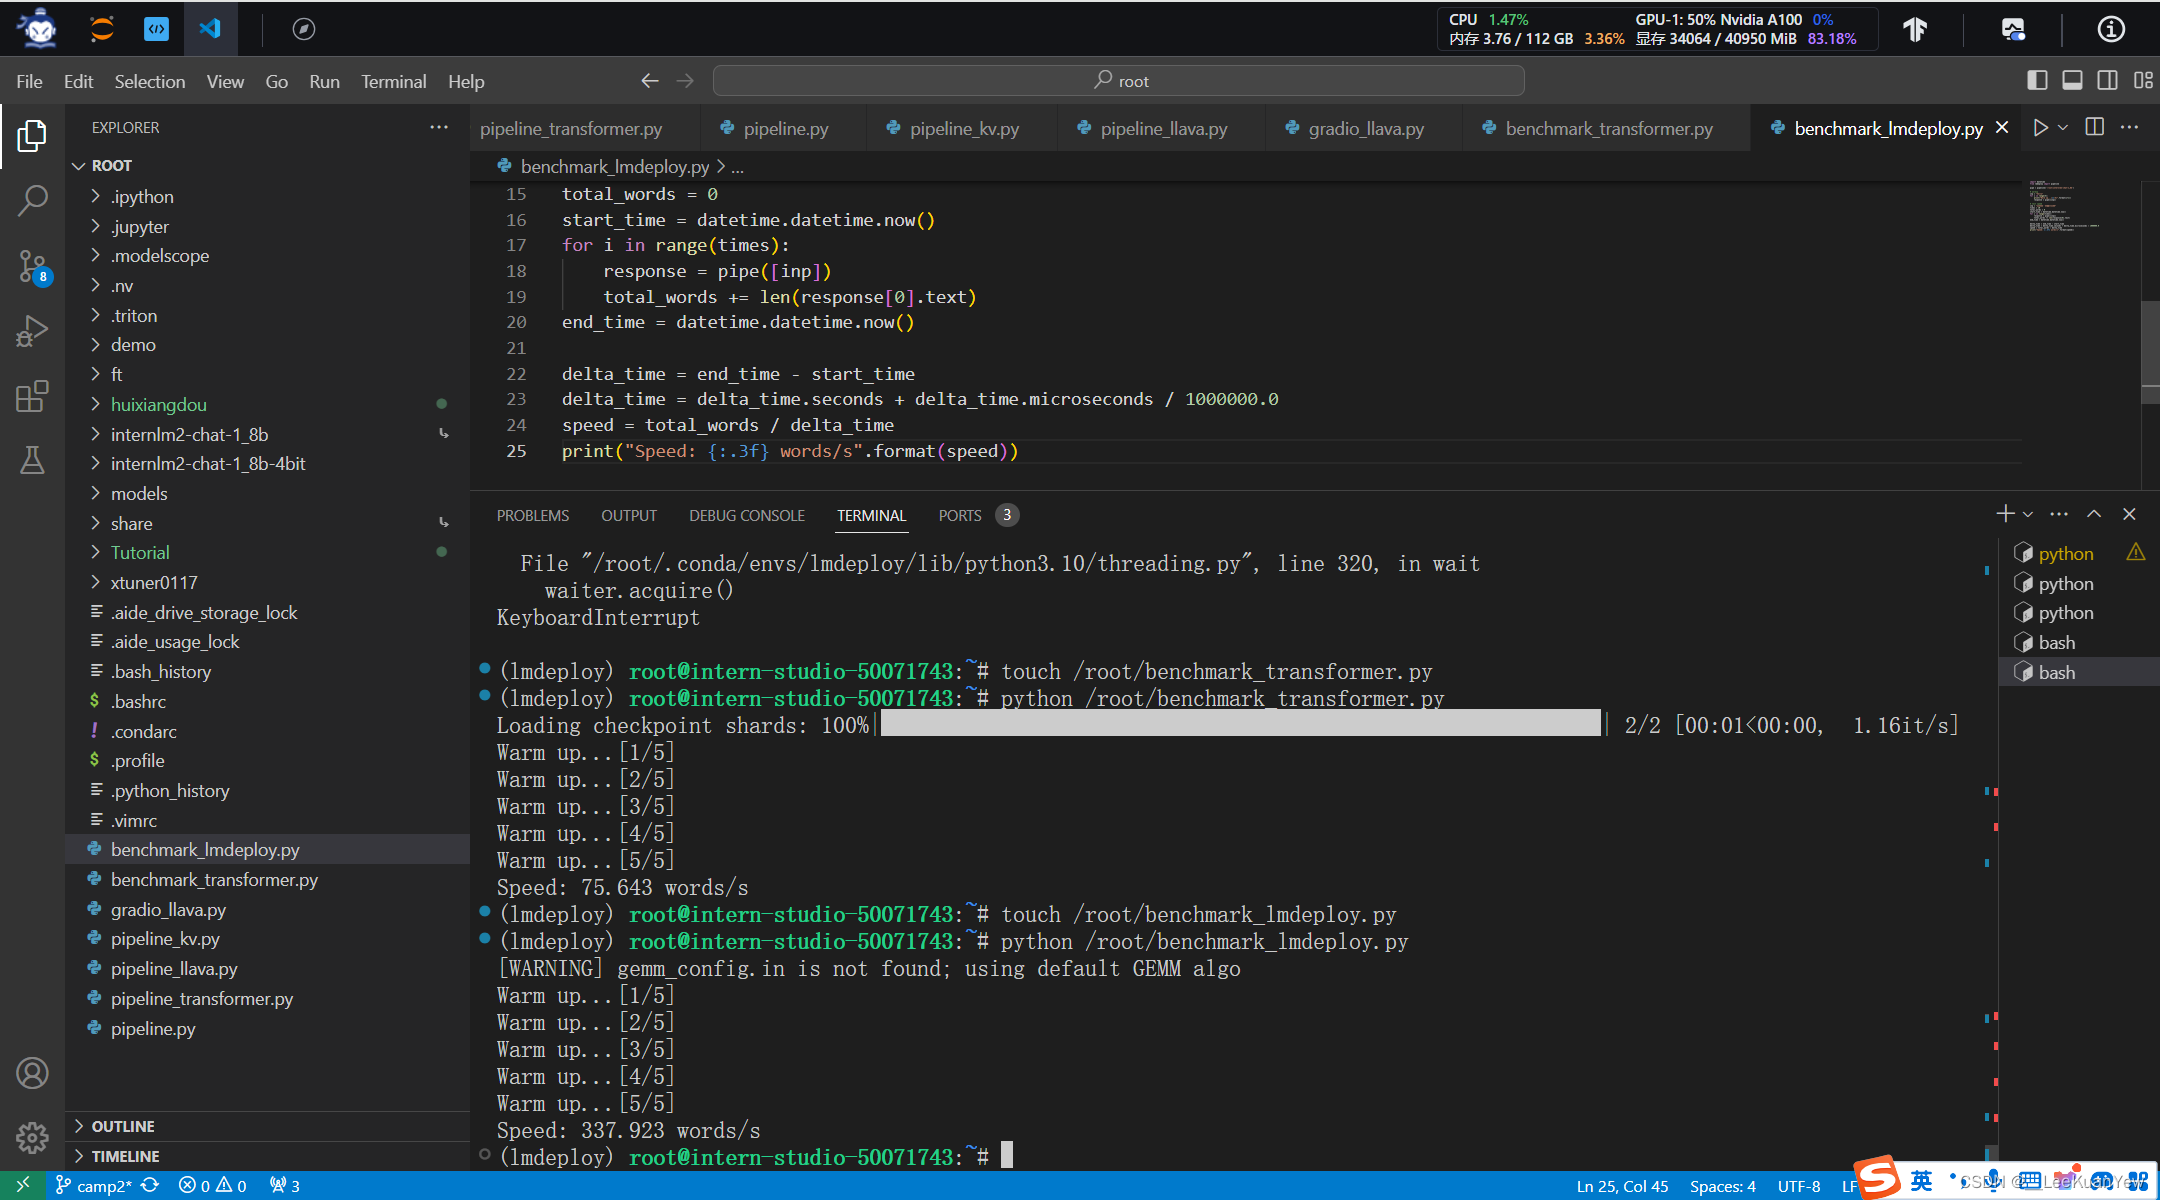The width and height of the screenshot is (2160, 1200).
Task: Select the TERMINAL tab in panel
Action: pyautogui.click(x=869, y=514)
